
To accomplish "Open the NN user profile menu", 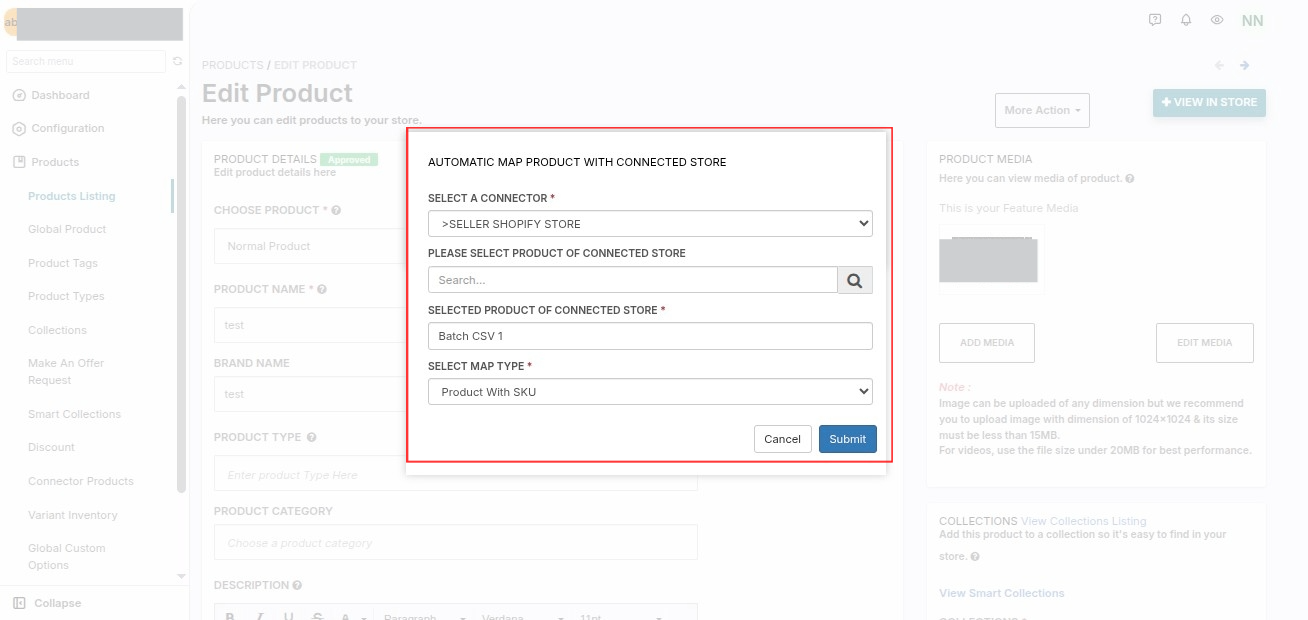I will point(1252,20).
